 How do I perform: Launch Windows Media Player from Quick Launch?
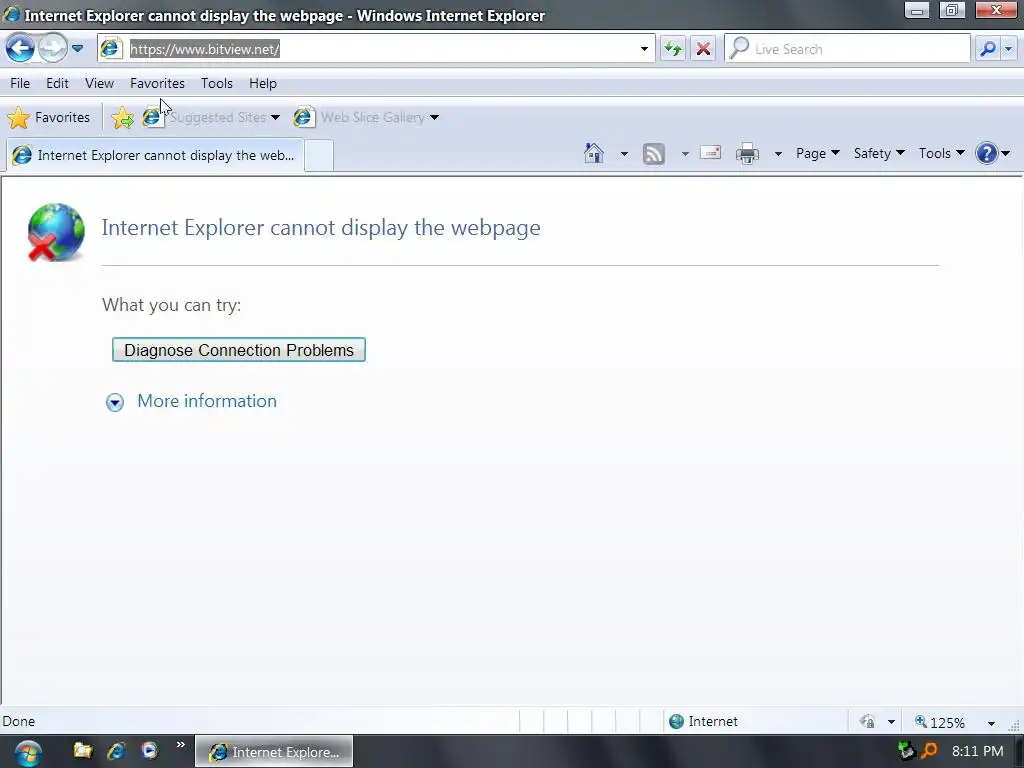150,751
